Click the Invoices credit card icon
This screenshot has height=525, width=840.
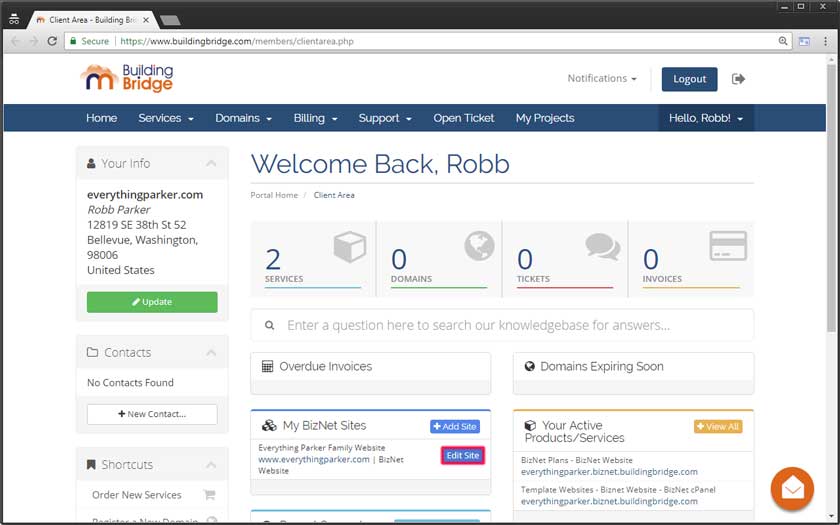(x=728, y=245)
